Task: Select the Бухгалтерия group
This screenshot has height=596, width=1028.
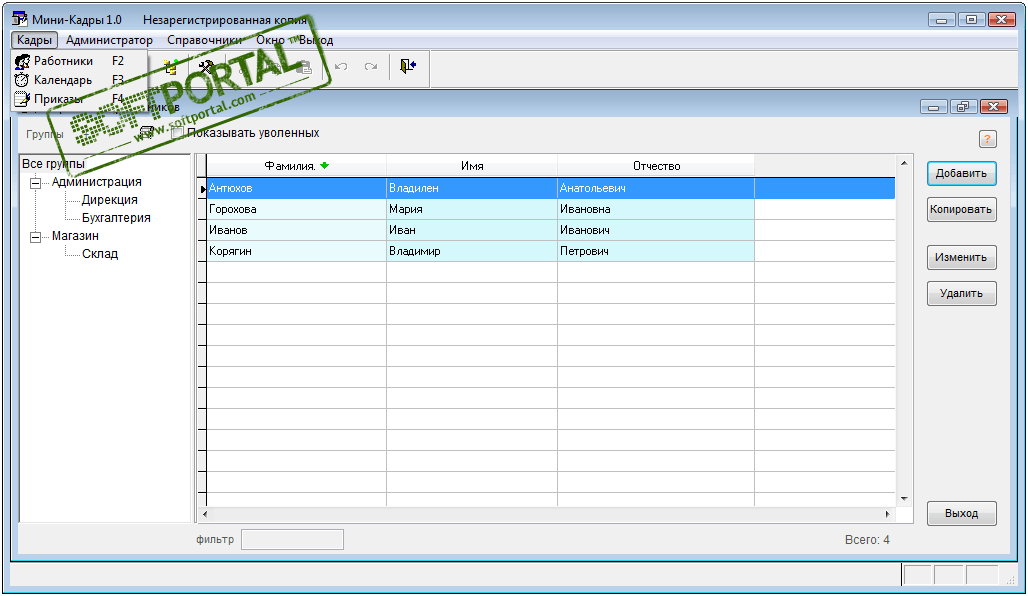Action: tap(116, 218)
